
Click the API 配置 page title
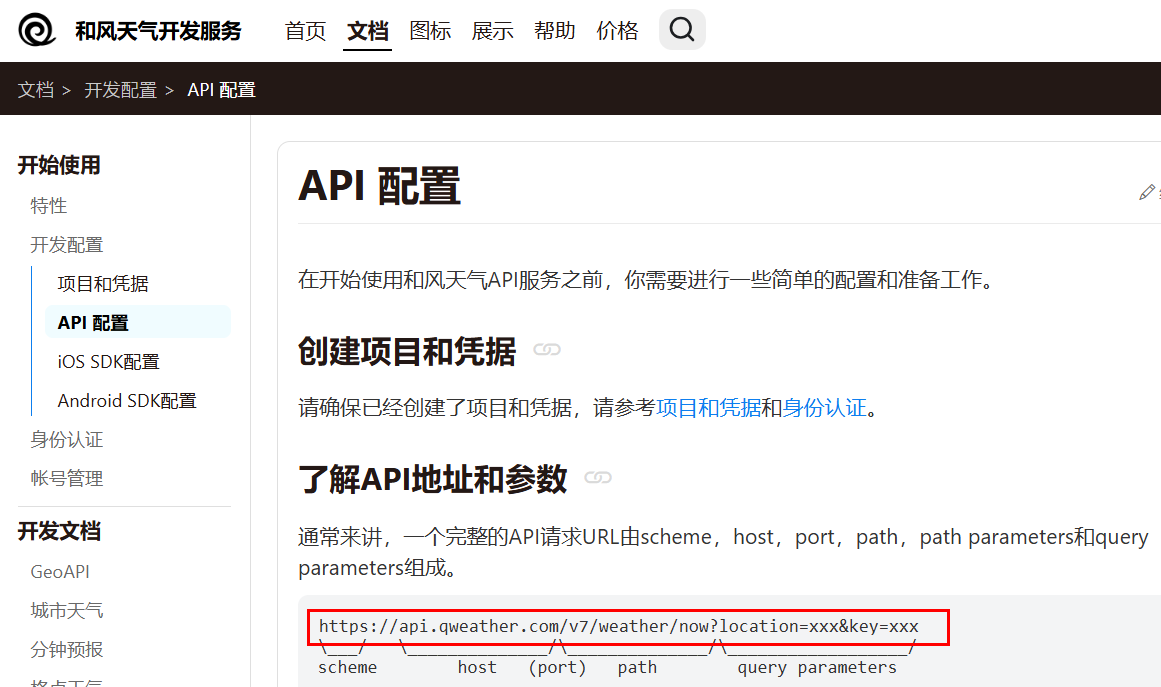pyautogui.click(x=379, y=186)
